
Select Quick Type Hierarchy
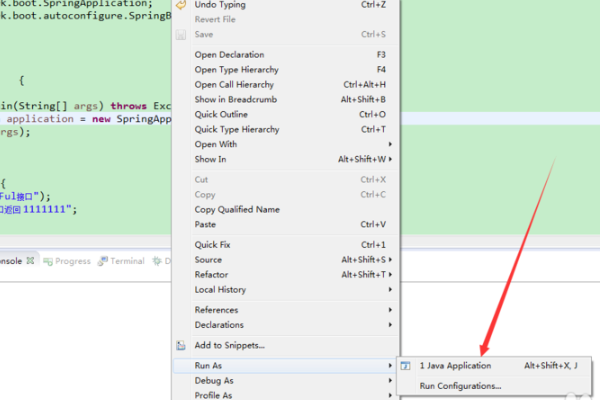(286, 129)
